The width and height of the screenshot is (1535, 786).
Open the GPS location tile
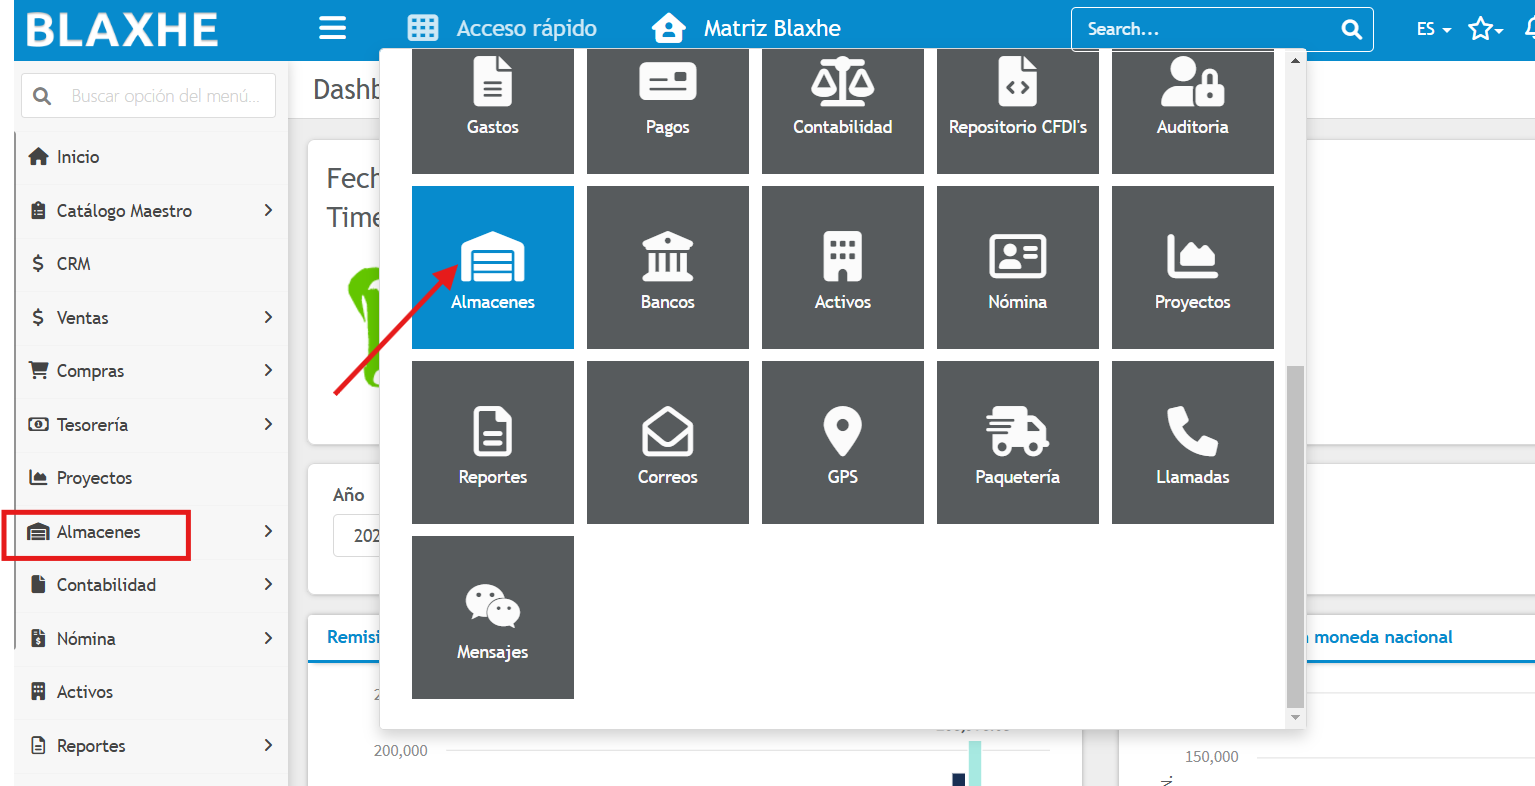pos(843,442)
